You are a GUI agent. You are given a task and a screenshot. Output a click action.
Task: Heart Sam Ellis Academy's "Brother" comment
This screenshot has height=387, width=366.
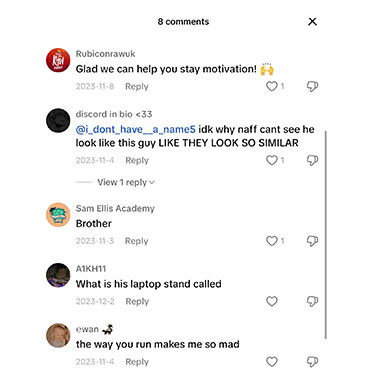coord(272,241)
